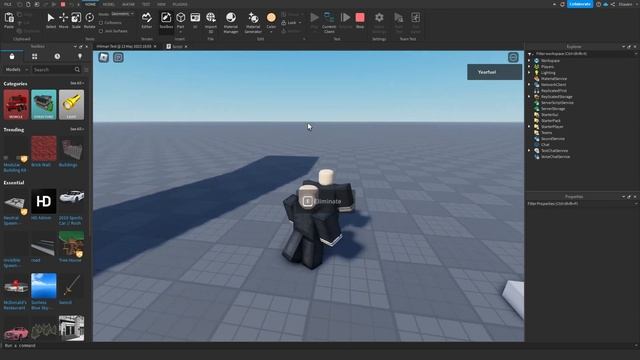Click See All beside Trending
The height and width of the screenshot is (360, 640).
tap(77, 129)
